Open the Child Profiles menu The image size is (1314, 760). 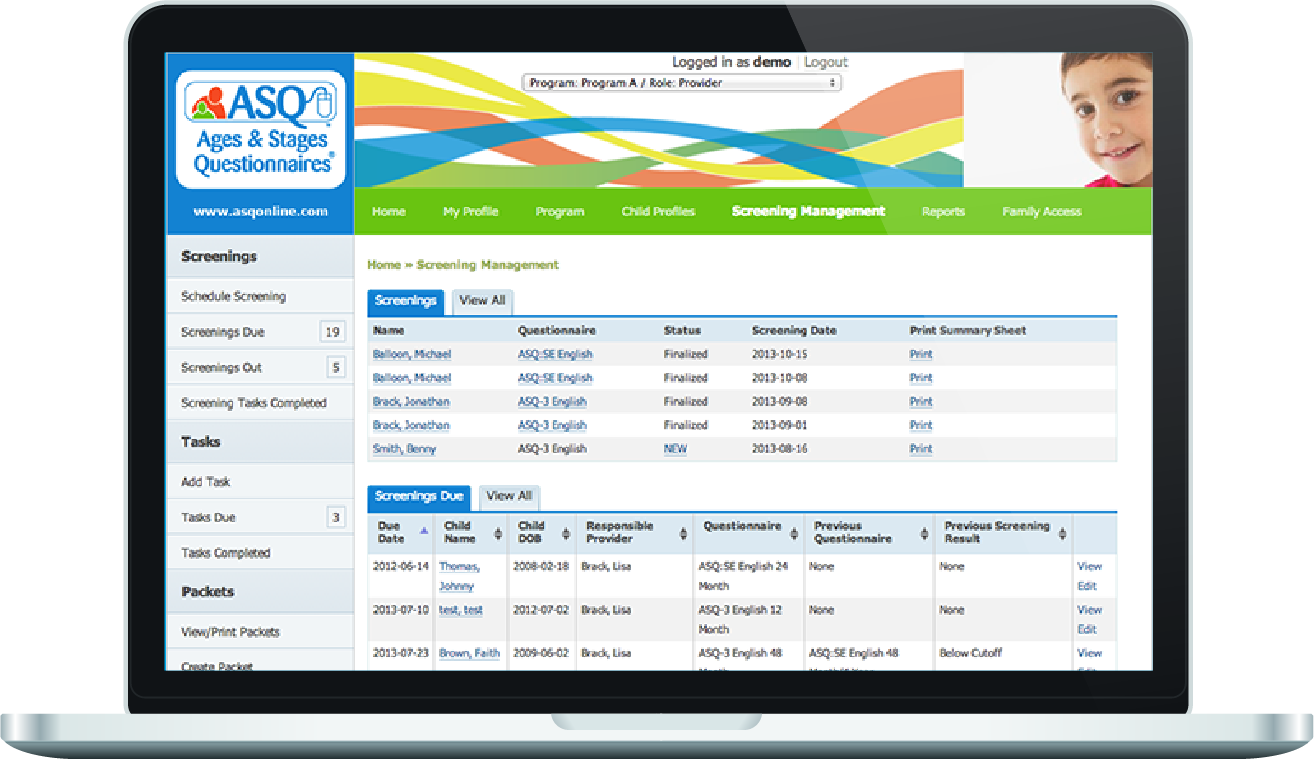coord(658,211)
